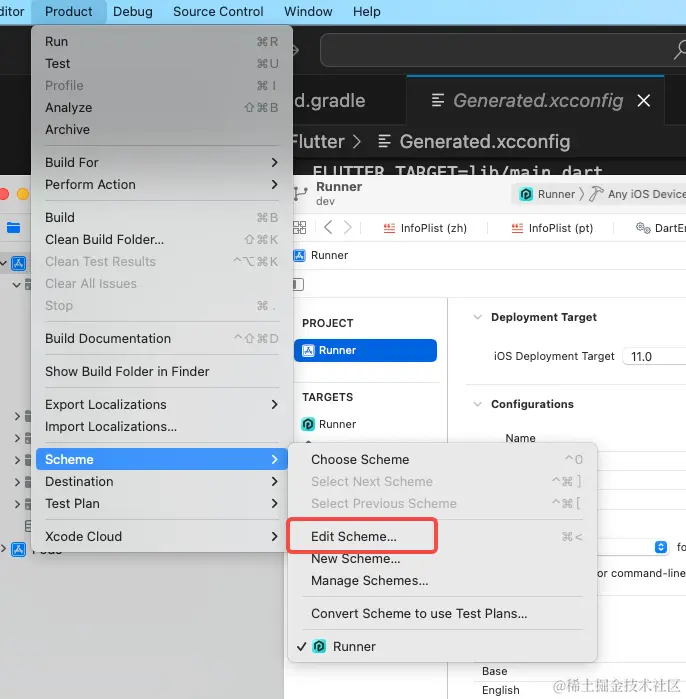Click the Generated.xcconfig breadcrumb
The width and height of the screenshot is (686, 699).
click(474, 142)
